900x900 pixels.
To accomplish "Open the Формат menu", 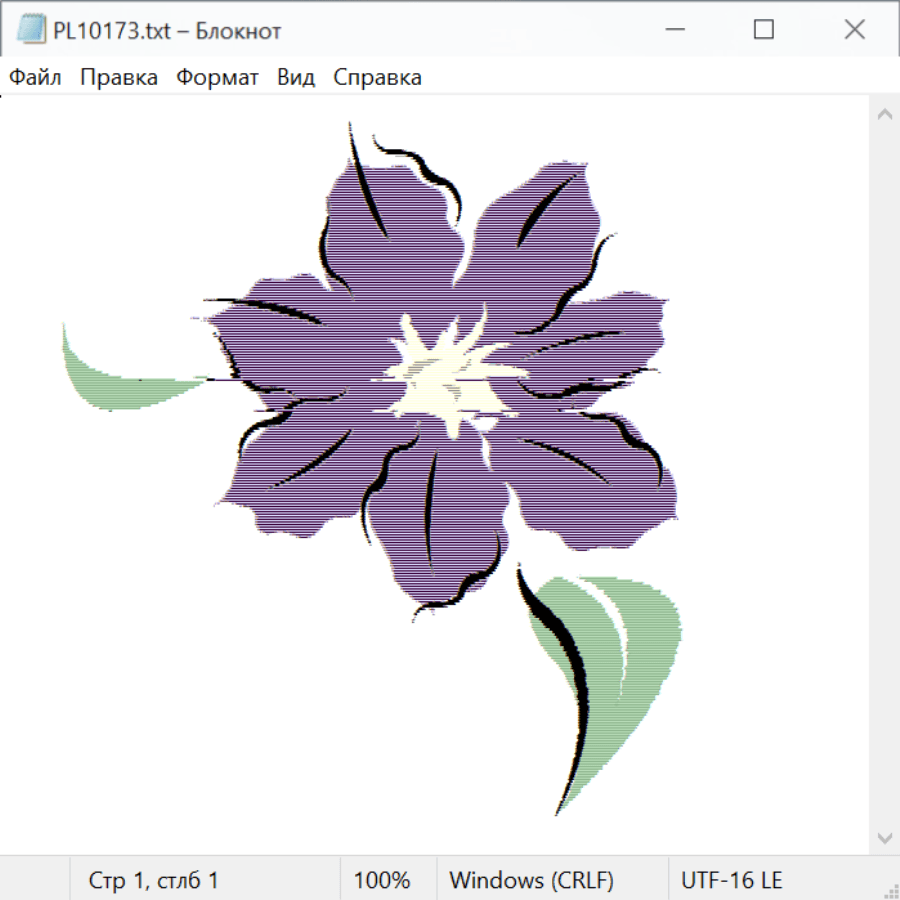I will [x=217, y=78].
